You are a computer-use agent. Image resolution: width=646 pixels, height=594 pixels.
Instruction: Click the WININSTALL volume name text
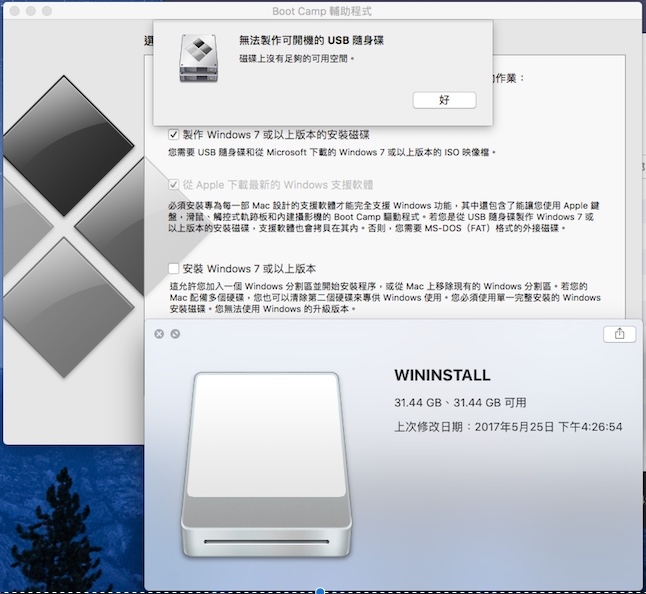(442, 375)
